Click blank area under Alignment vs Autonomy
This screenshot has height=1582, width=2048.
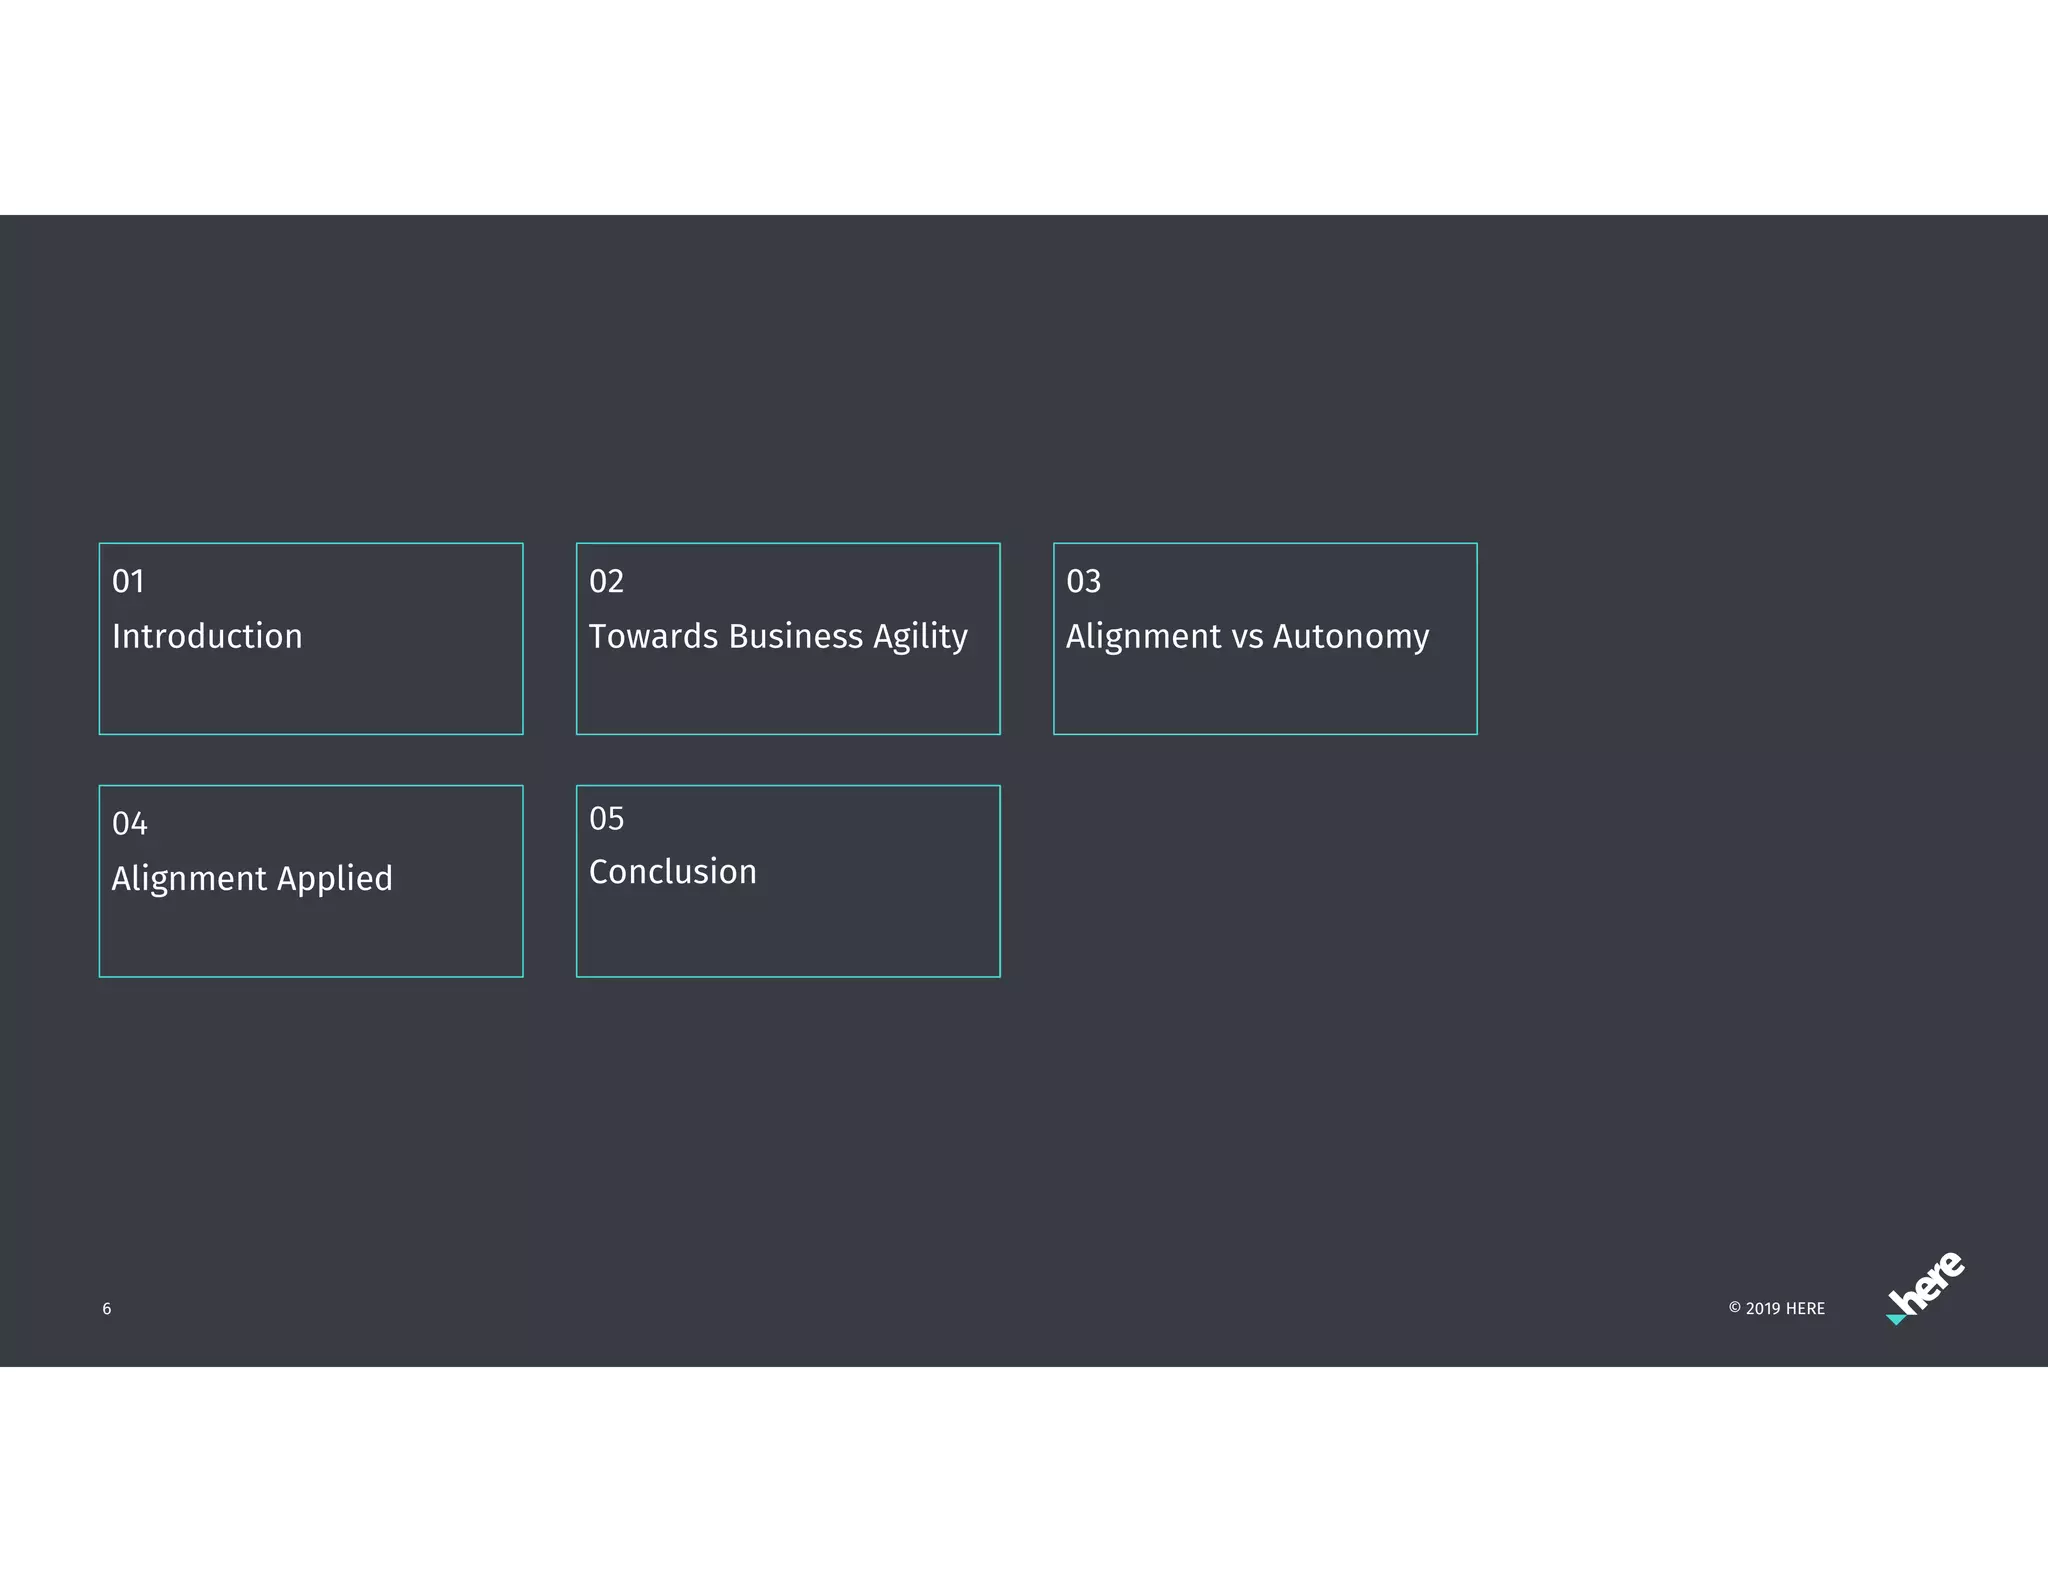(1265, 695)
